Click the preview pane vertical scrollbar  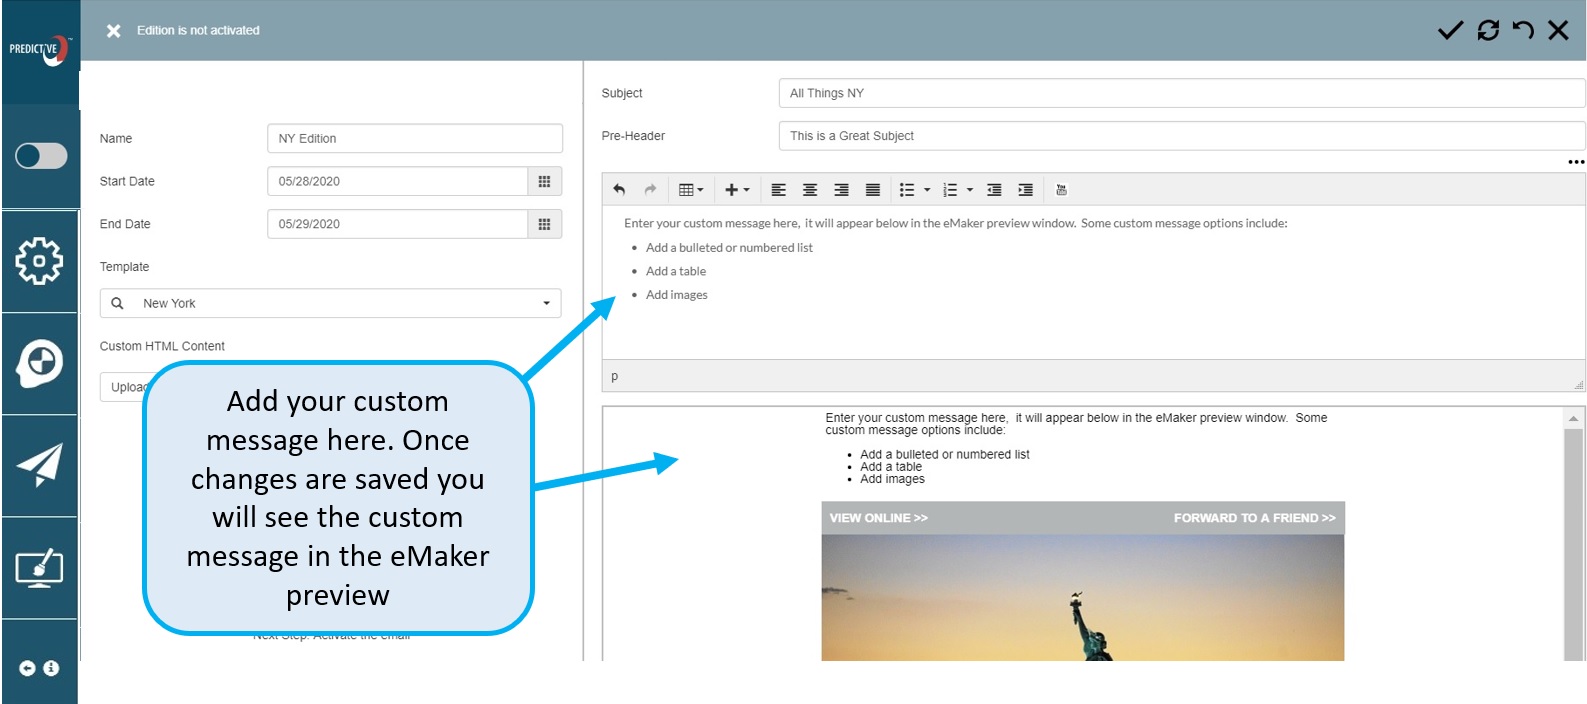tap(1573, 540)
